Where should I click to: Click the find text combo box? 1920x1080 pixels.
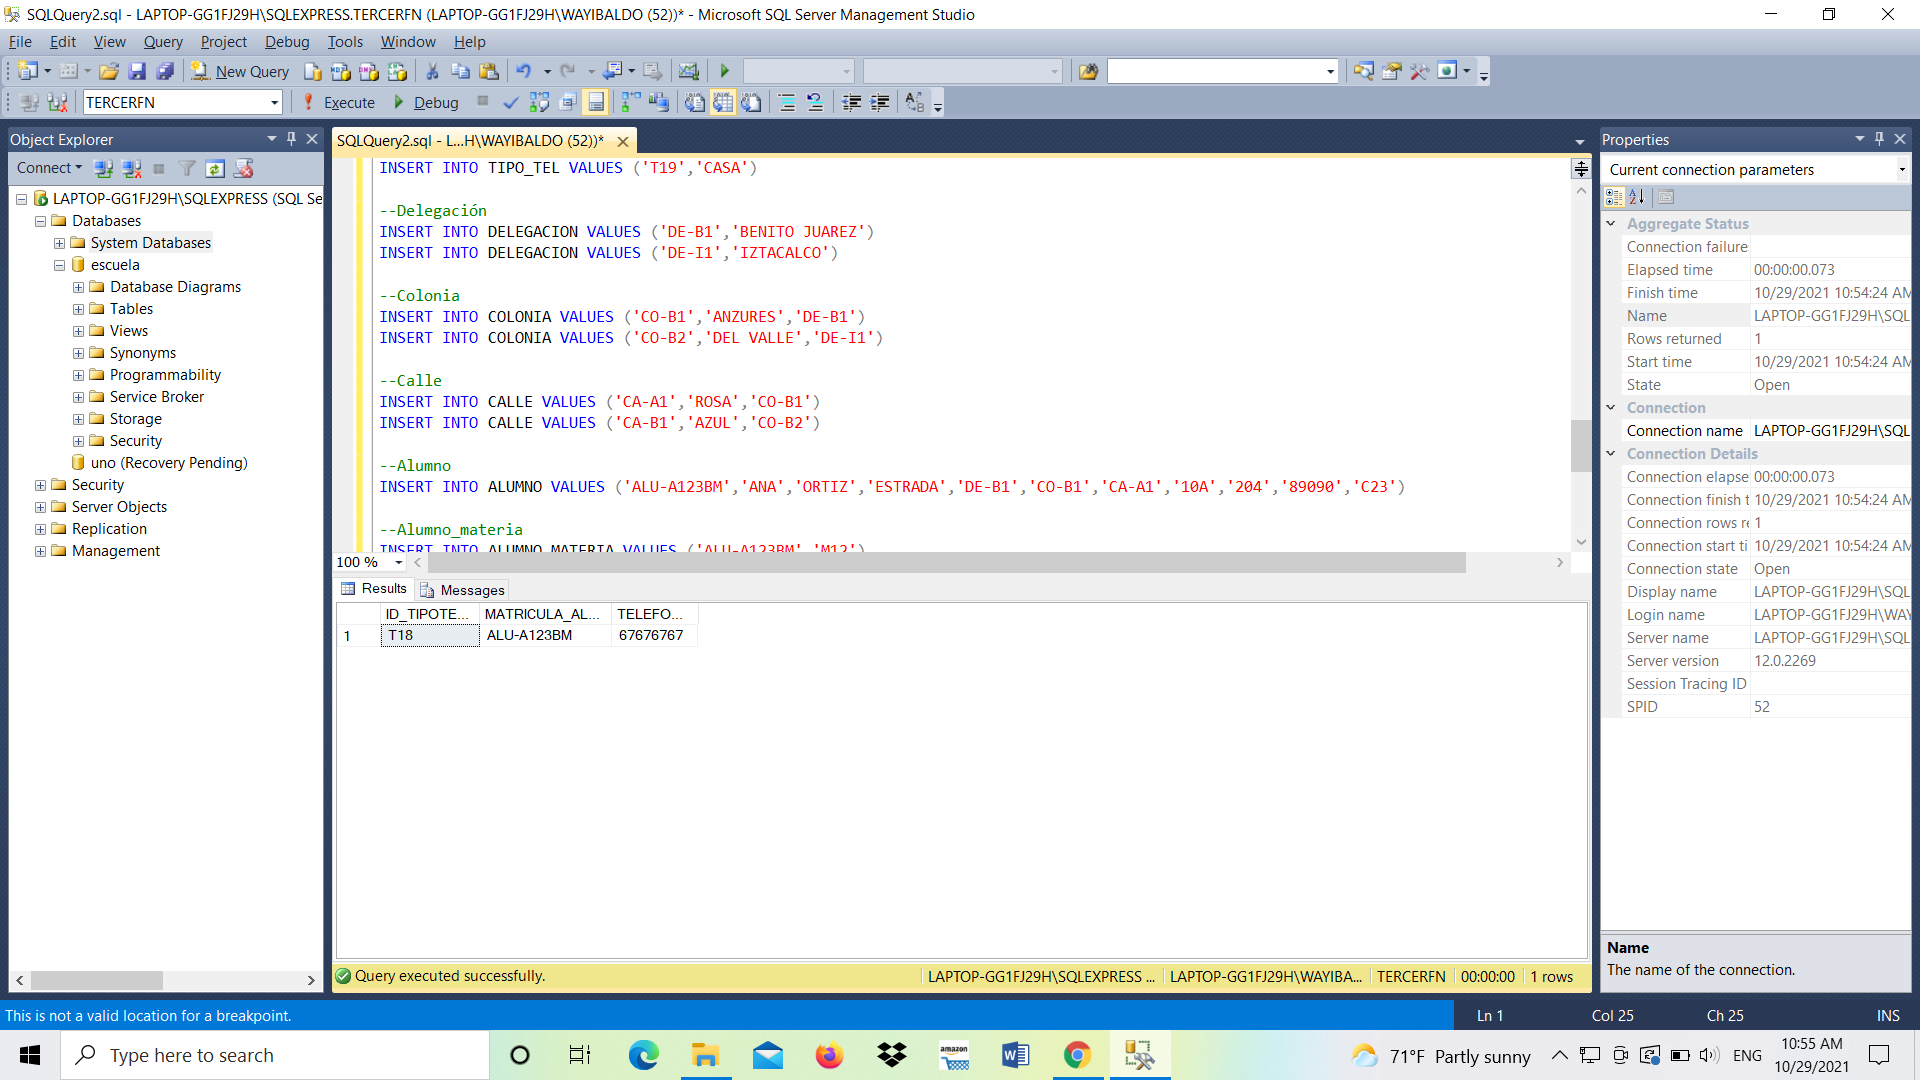1222,71
